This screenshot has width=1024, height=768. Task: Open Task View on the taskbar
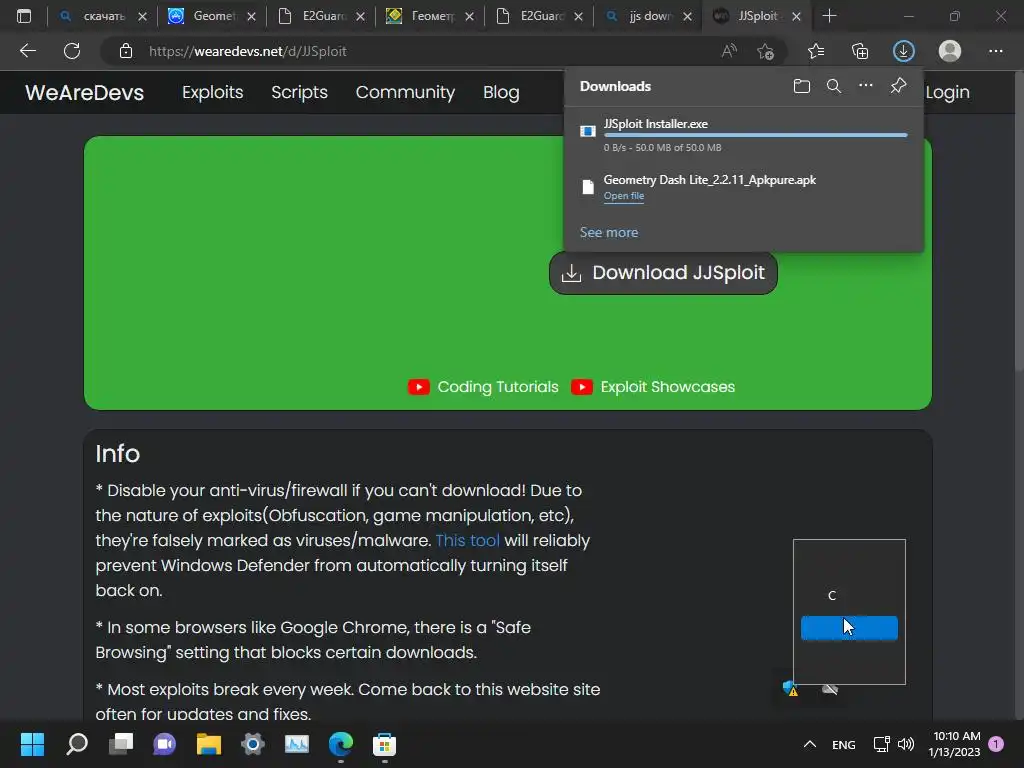pyautogui.click(x=121, y=744)
